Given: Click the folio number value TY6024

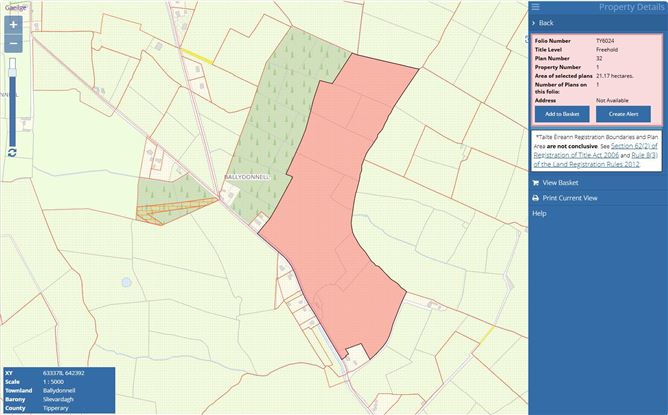Looking at the screenshot, I should [x=605, y=41].
